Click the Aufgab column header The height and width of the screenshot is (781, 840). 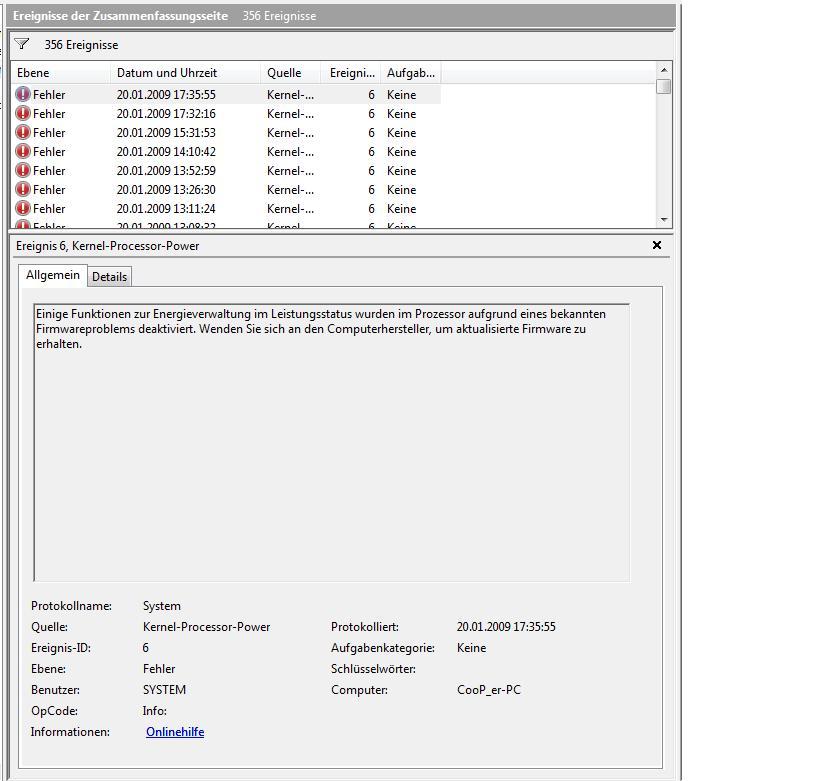coord(410,72)
